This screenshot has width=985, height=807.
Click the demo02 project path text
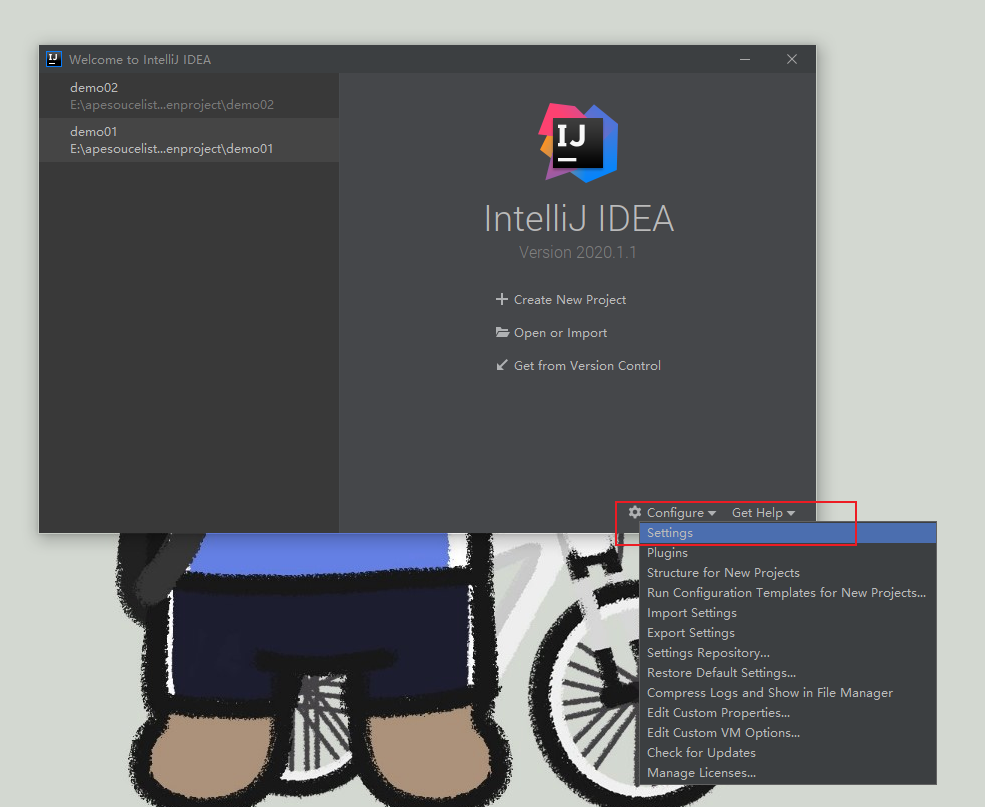[171, 105]
